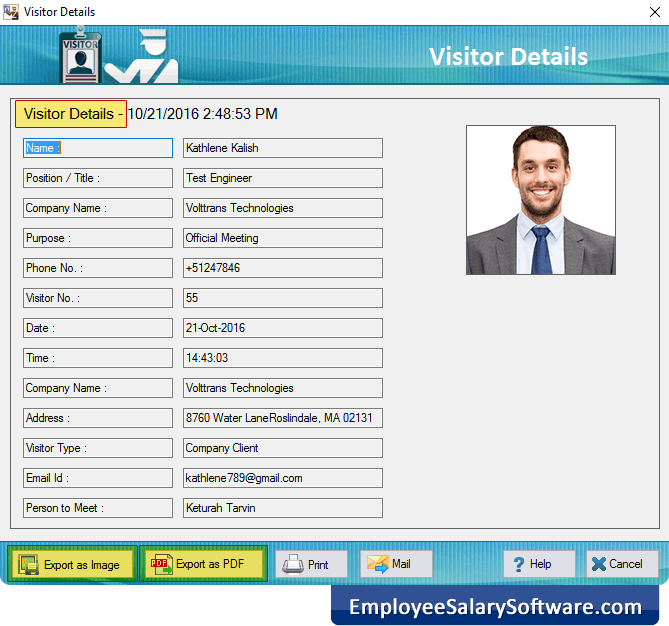
Task: Click the Visitor No. label box
Action: click(x=98, y=298)
